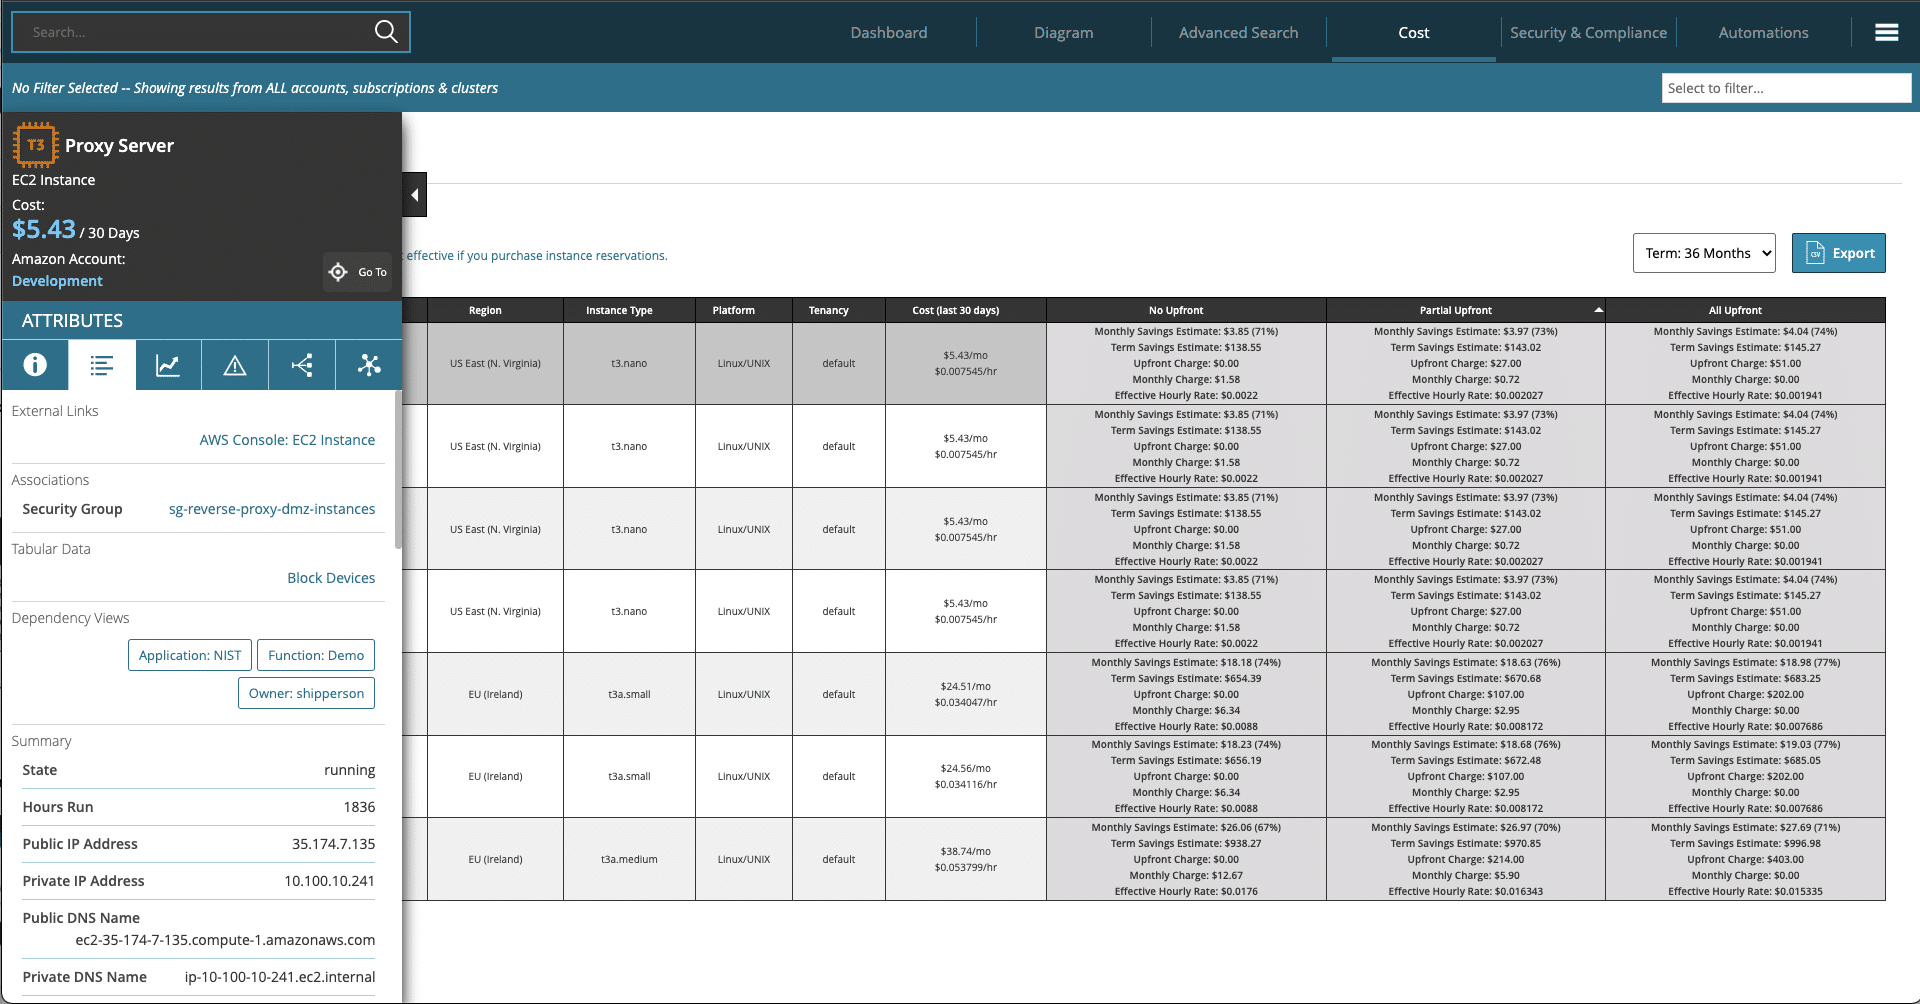Click the search magnifier icon

coord(386,31)
